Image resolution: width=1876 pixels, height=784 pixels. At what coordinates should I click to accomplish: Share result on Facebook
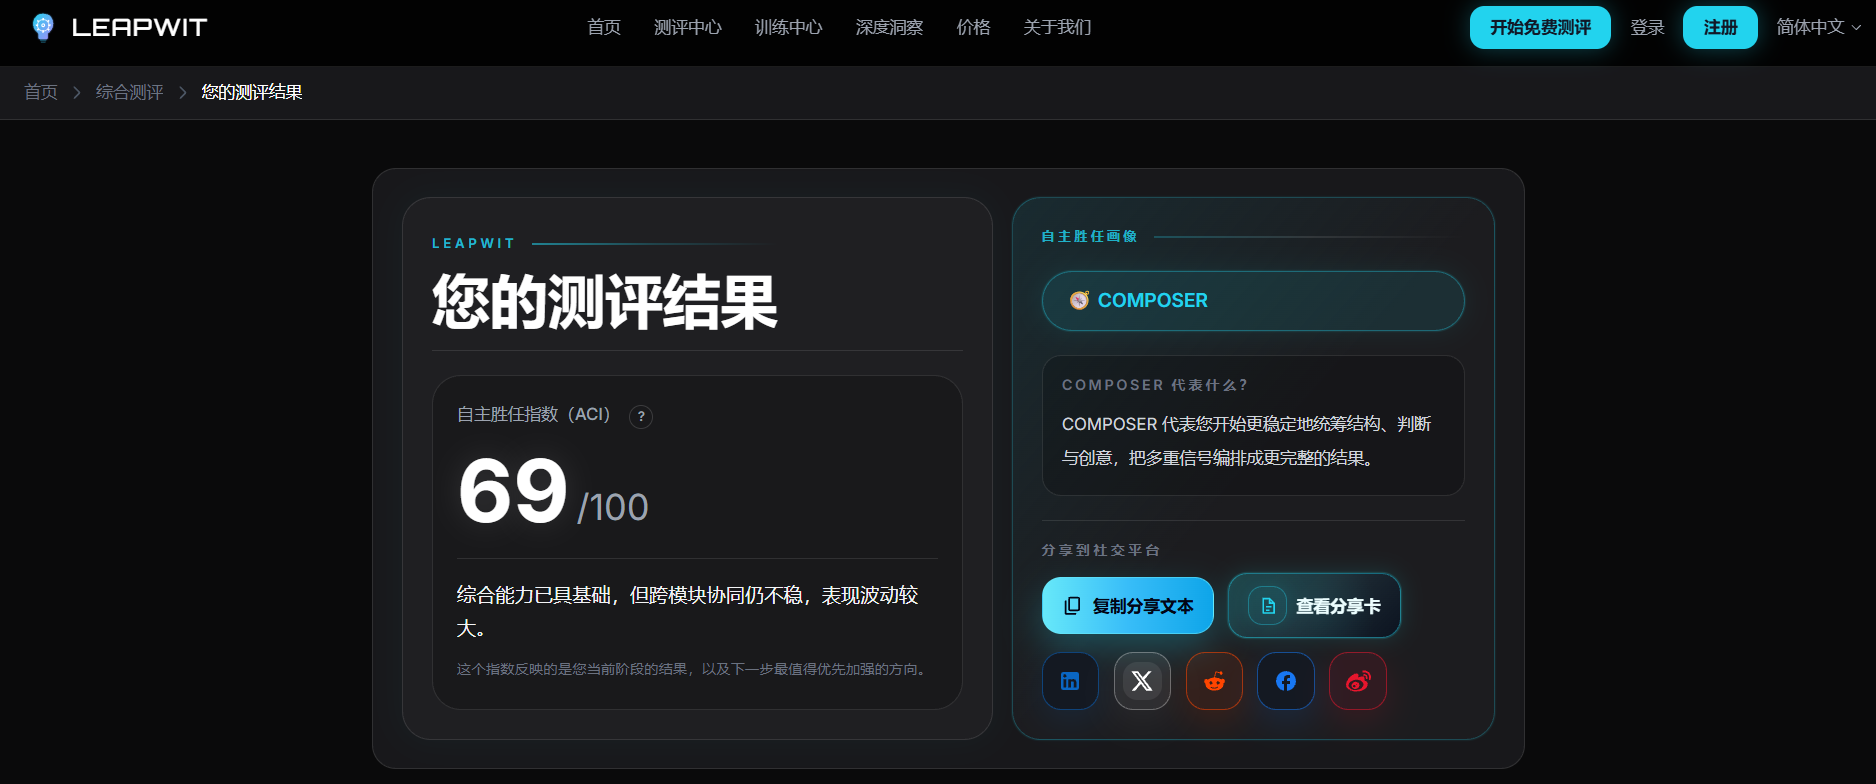point(1286,681)
